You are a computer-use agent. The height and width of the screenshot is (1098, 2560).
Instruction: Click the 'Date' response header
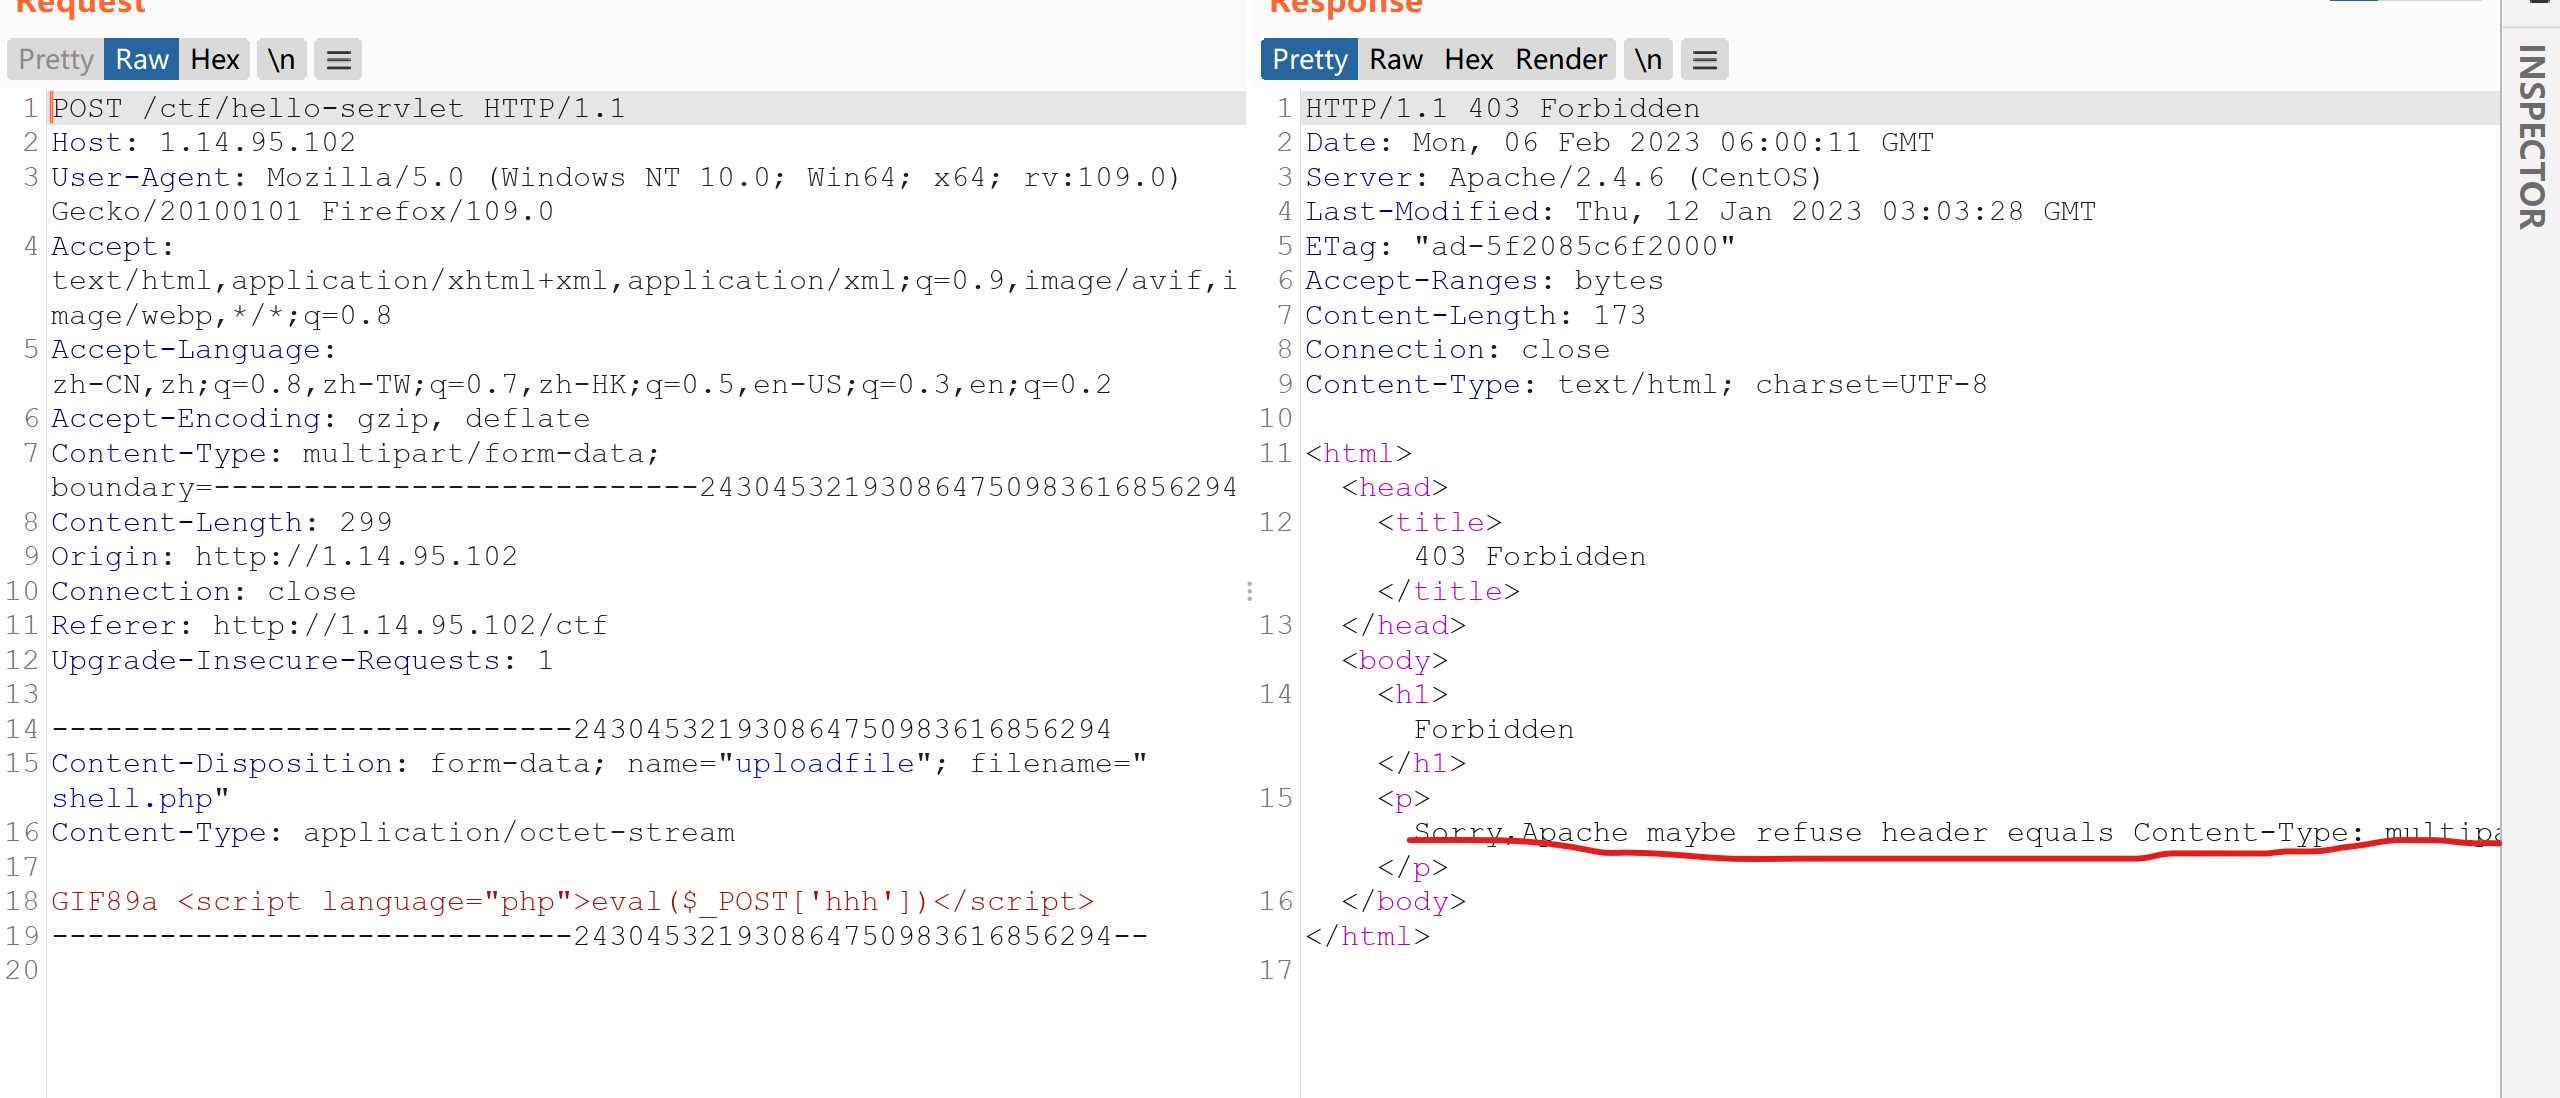click(x=1620, y=142)
